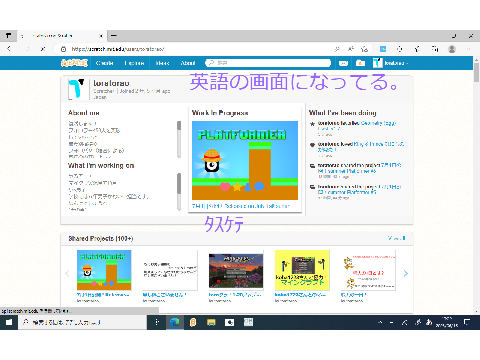Open the Scratch cat shared project thumbnail
The height and width of the screenshot is (360, 480).
pyautogui.click(x=368, y=270)
